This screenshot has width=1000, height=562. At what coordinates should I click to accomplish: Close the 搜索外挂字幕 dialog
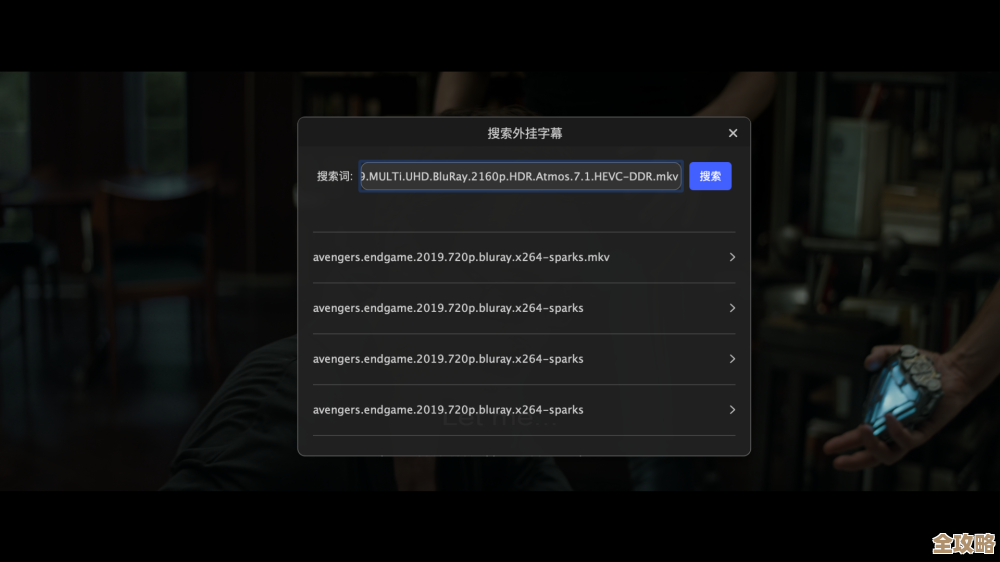click(733, 133)
